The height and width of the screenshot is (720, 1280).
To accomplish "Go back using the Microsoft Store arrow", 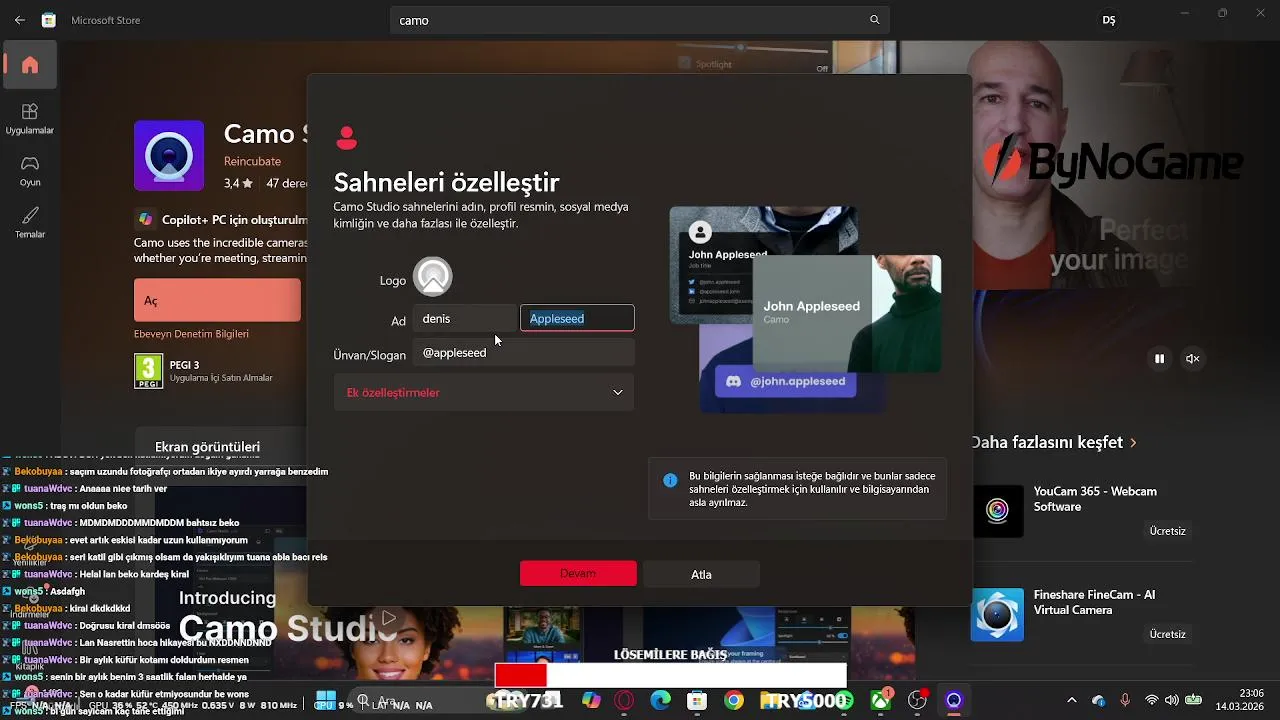I will pyautogui.click(x=20, y=20).
